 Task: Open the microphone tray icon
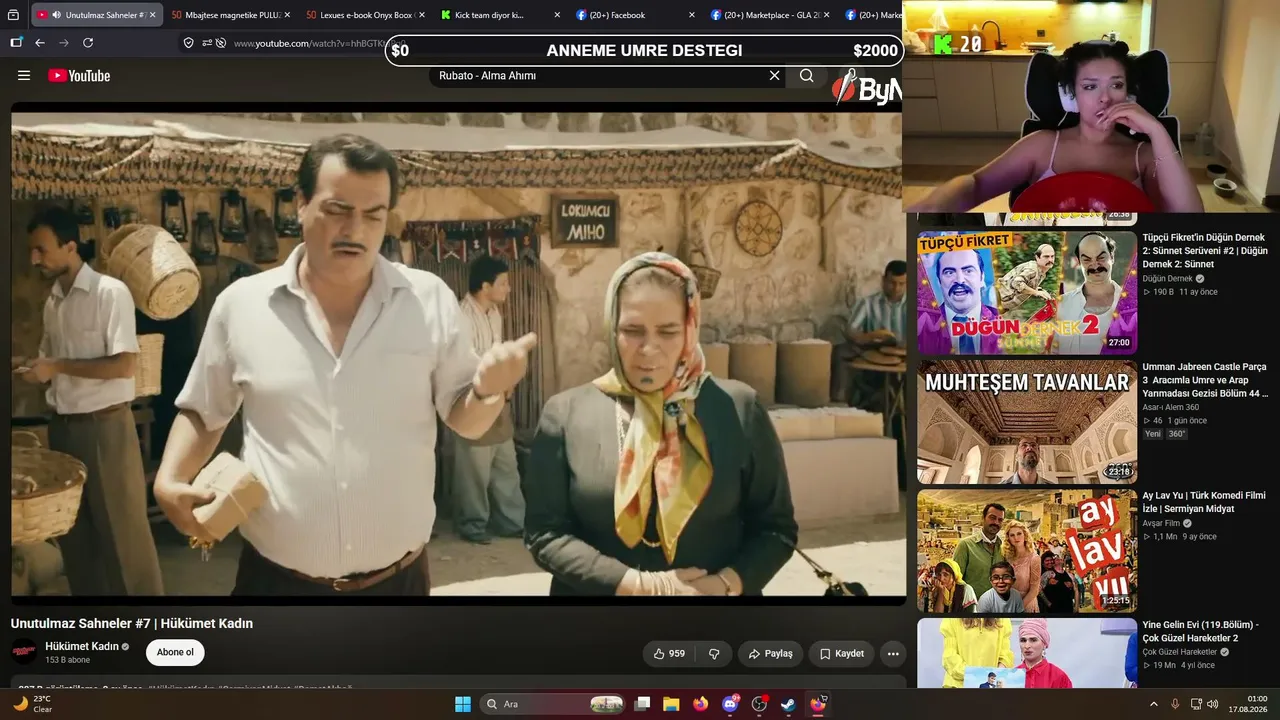[1175, 704]
